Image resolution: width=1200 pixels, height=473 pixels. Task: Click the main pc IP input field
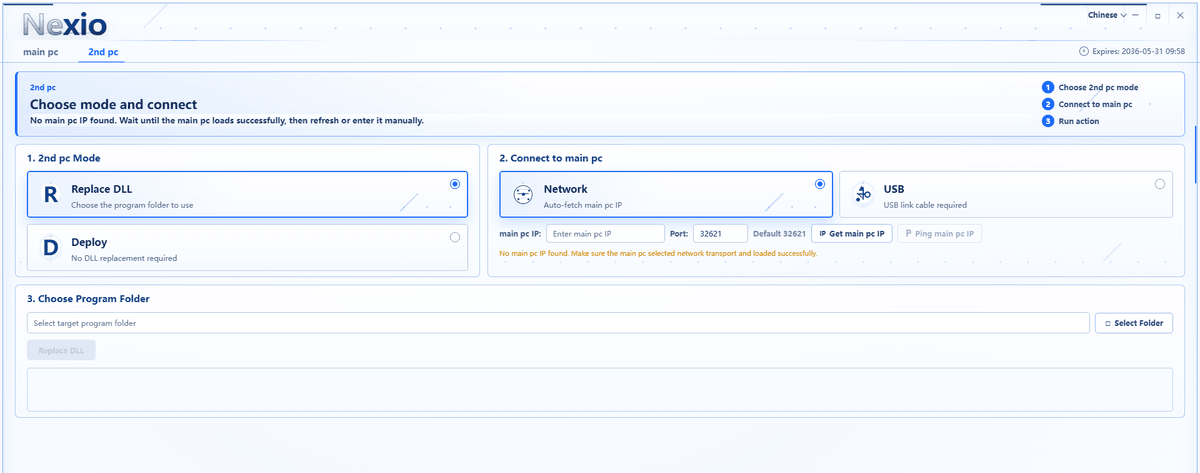click(x=605, y=233)
